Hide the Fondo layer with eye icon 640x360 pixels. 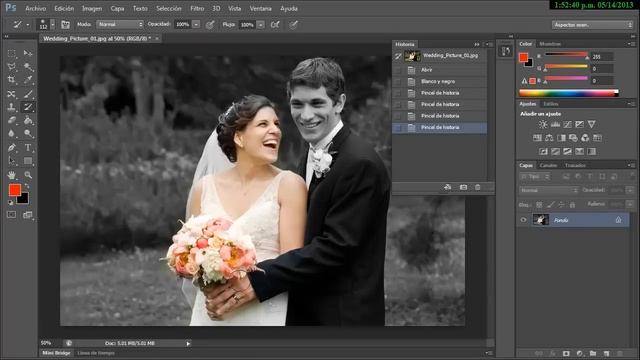[x=523, y=220]
